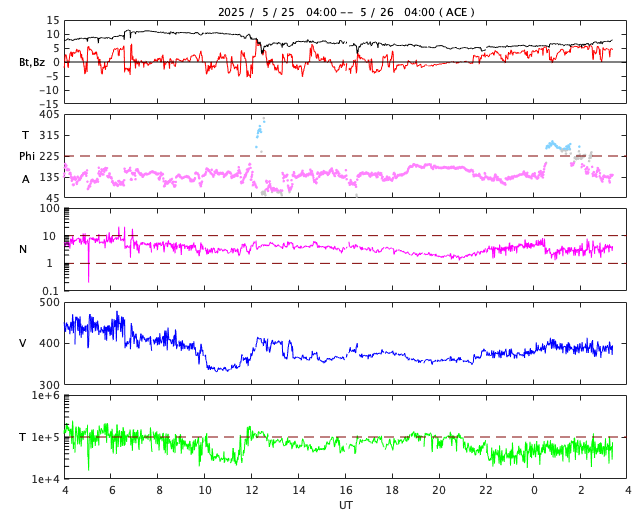This screenshot has height=512, width=640.
Task: Click the 'UT' x-axis label
Action: coord(345,505)
